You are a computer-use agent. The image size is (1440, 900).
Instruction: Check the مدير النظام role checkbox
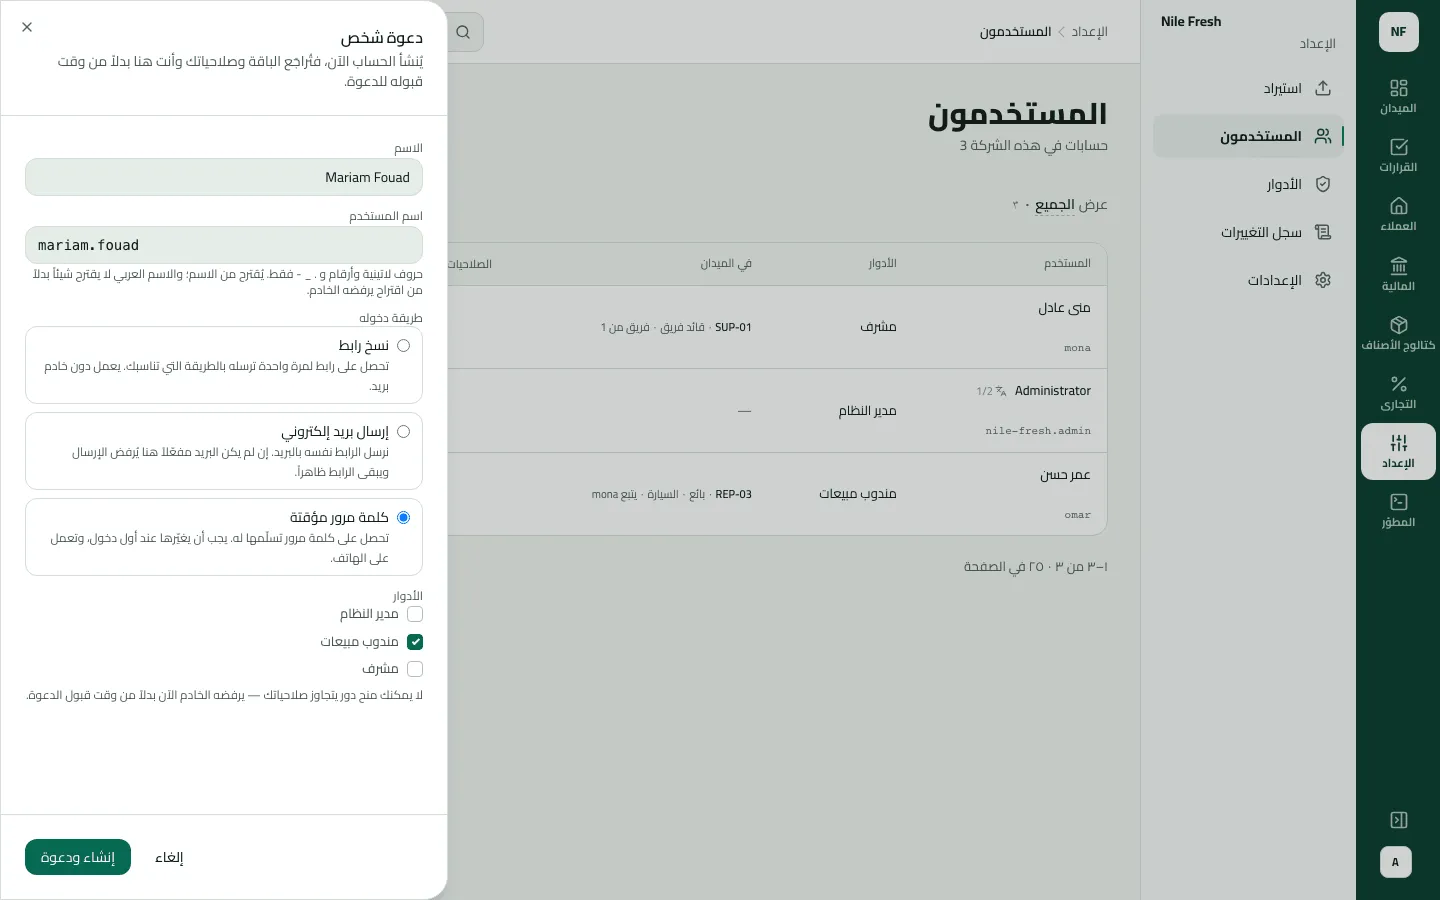[x=415, y=614]
